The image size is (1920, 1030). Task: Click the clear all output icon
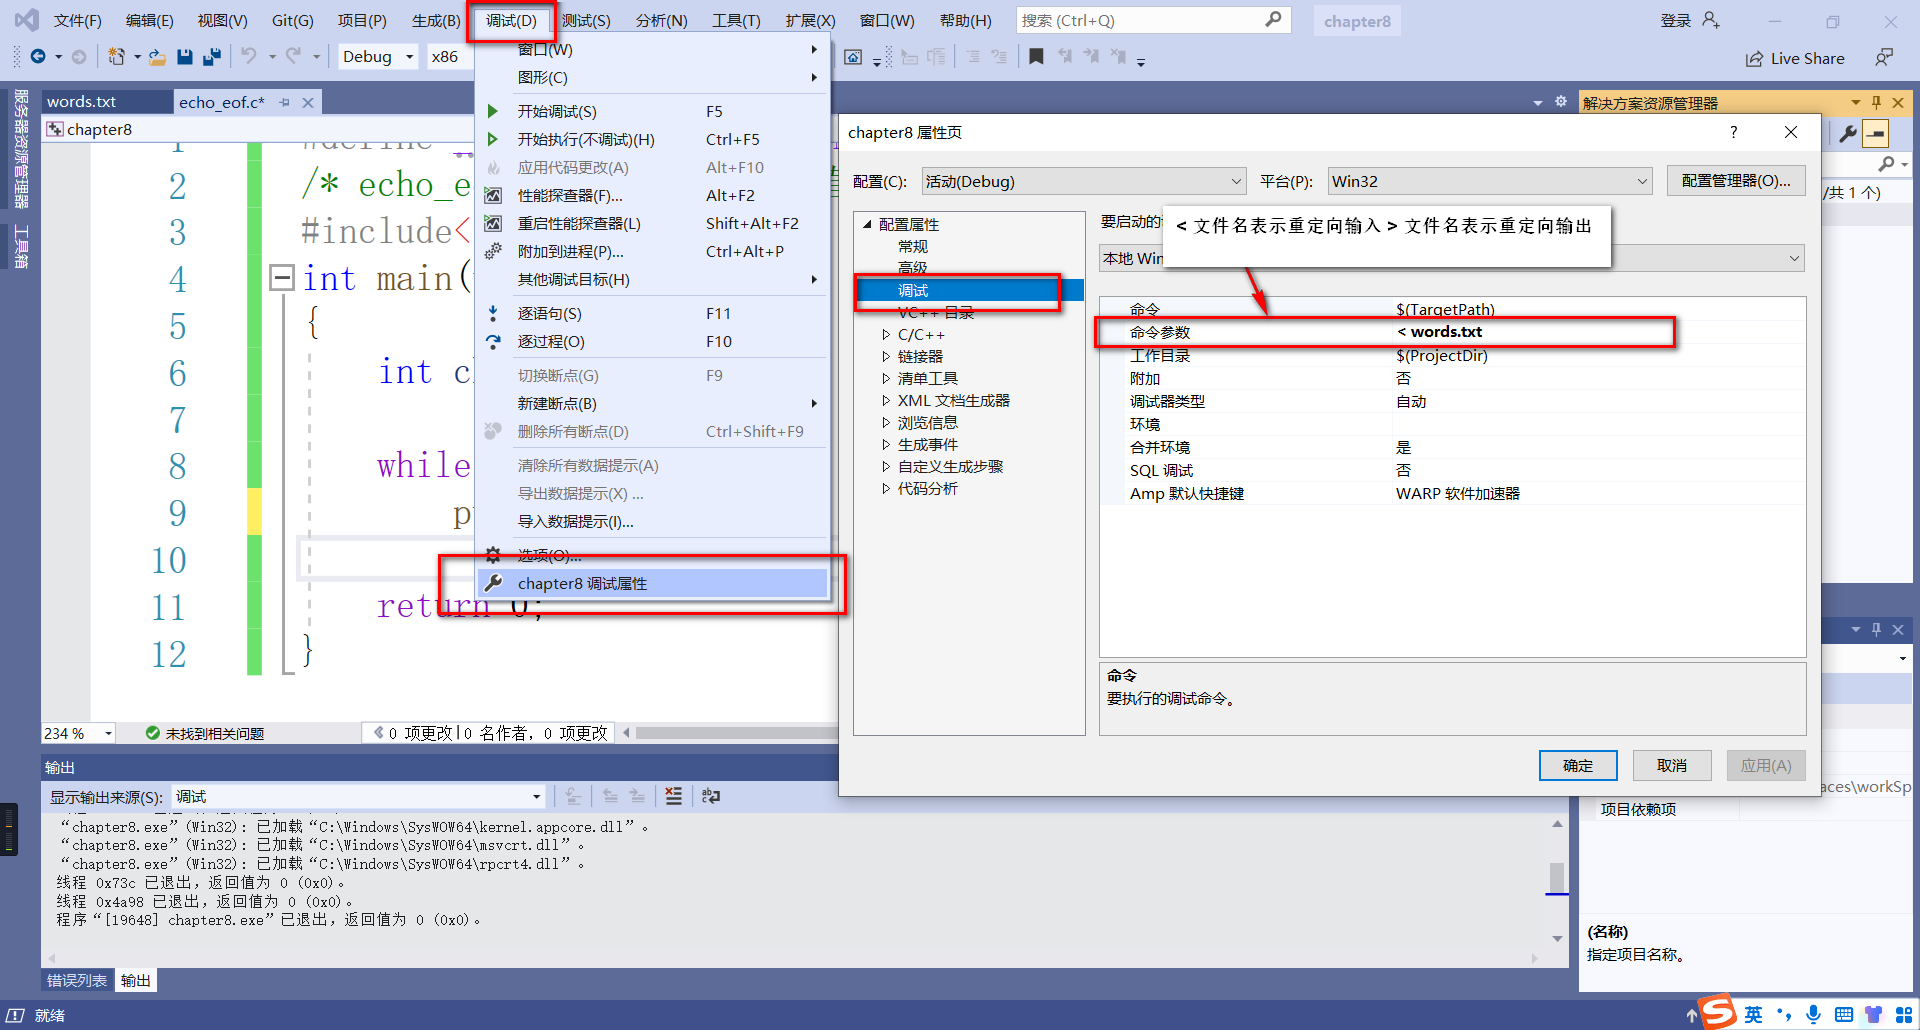coord(674,796)
